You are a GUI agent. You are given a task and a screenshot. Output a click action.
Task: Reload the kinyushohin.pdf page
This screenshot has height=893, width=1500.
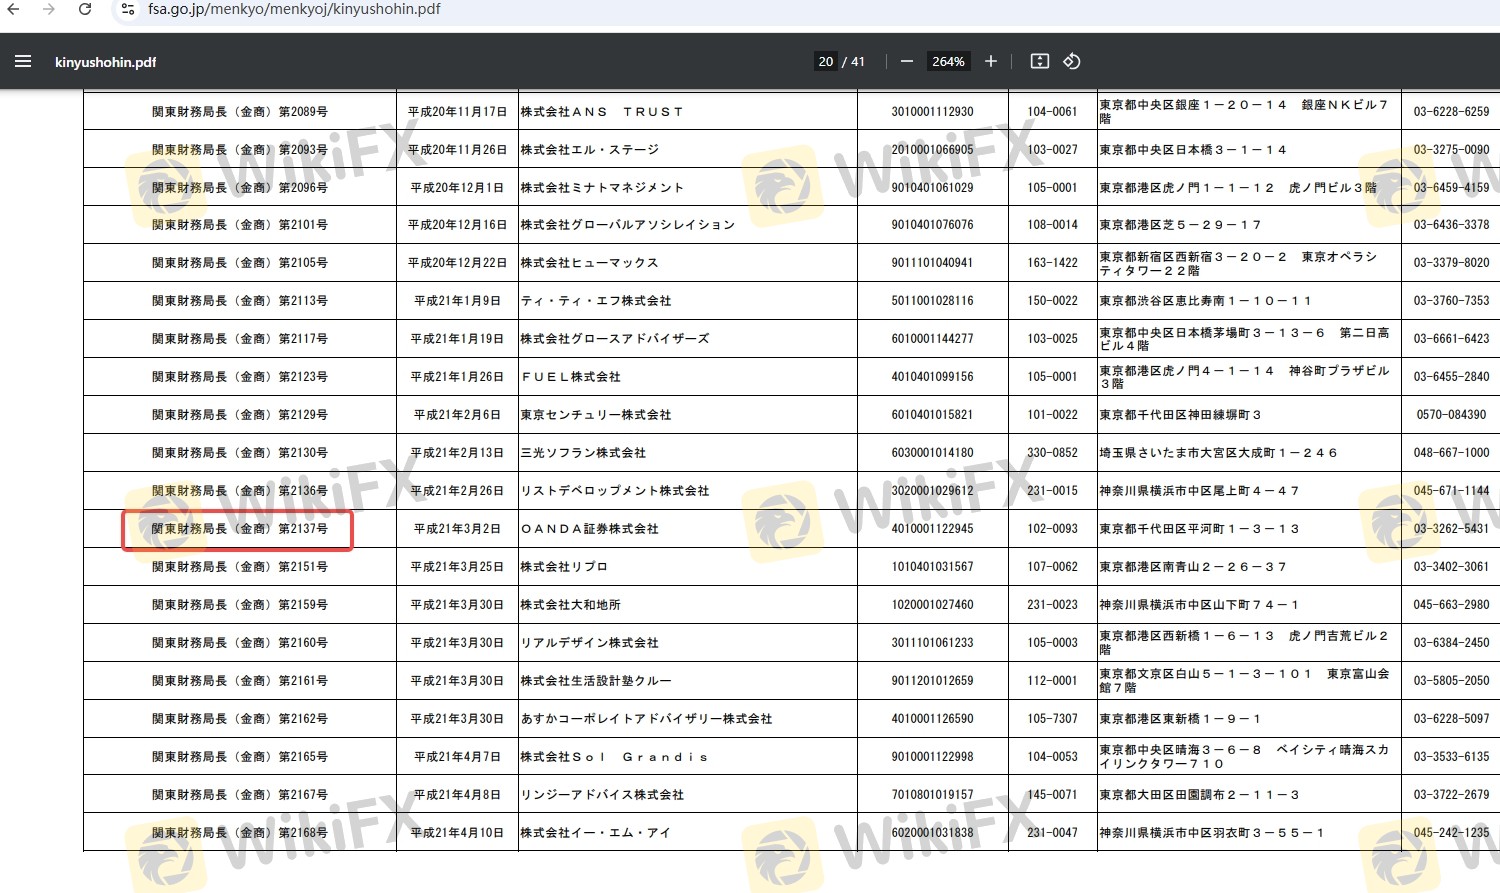tap(85, 9)
